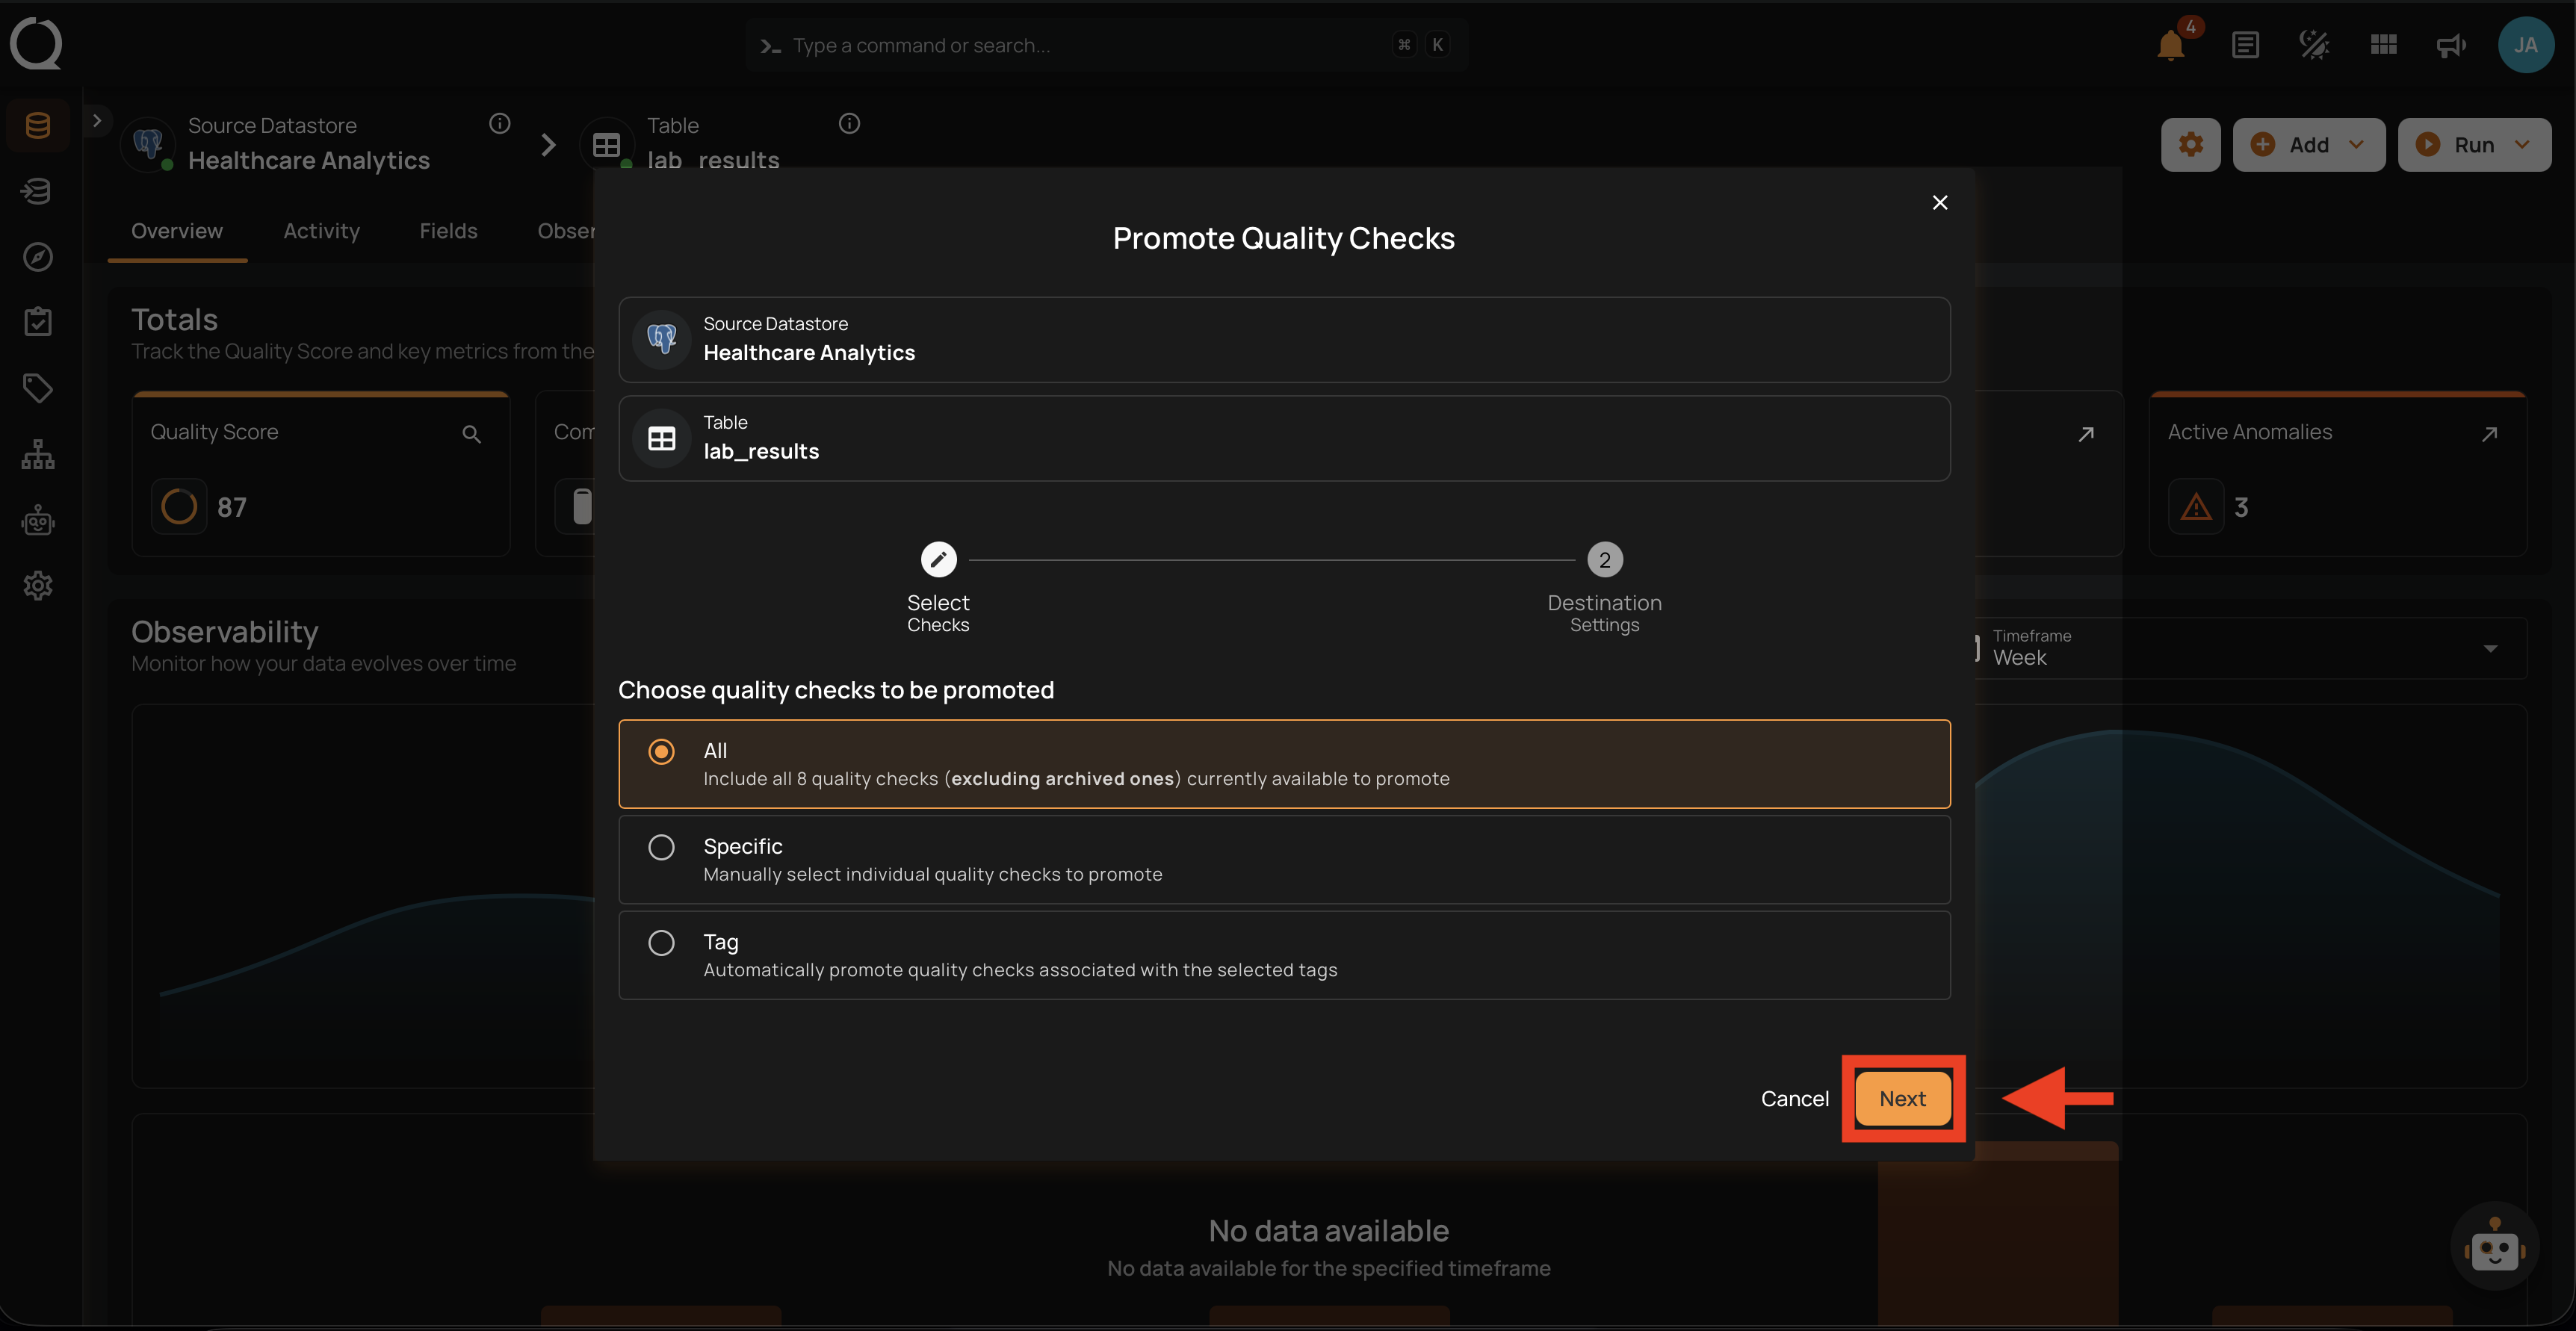The width and height of the screenshot is (2576, 1331).
Task: Open the hierarchy tree sidebar icon
Action: (38, 454)
